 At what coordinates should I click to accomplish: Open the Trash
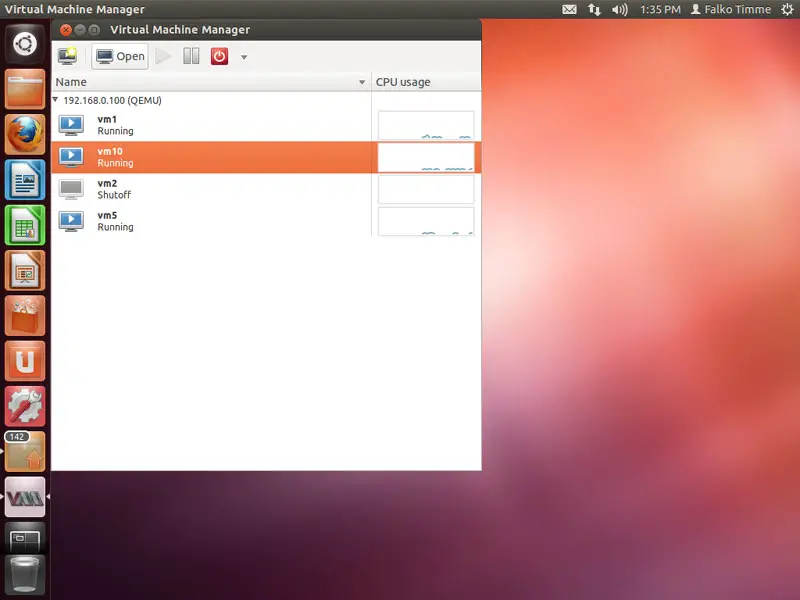25,575
